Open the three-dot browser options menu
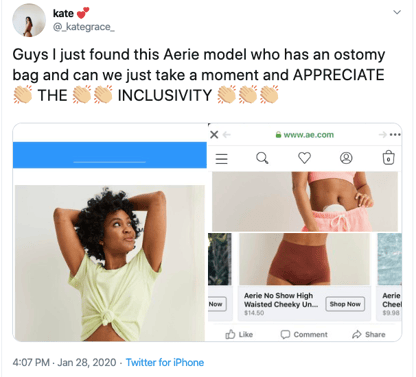The image size is (416, 377). click(395, 135)
